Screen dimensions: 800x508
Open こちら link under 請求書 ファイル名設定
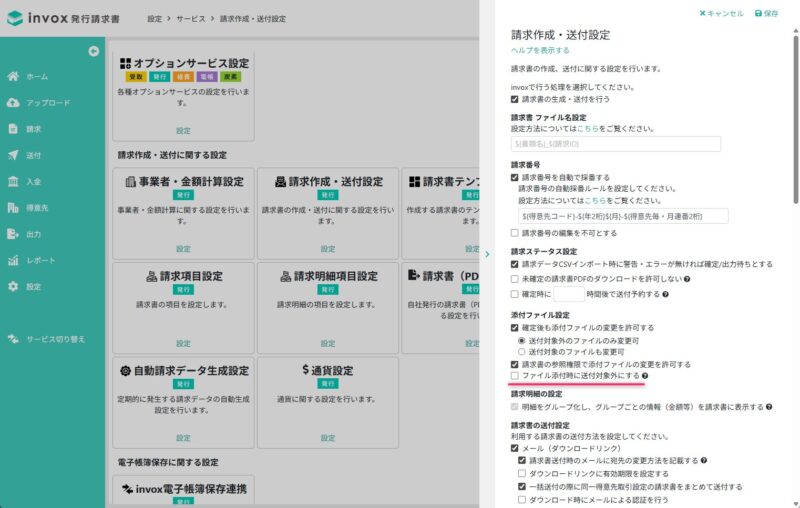click(588, 129)
